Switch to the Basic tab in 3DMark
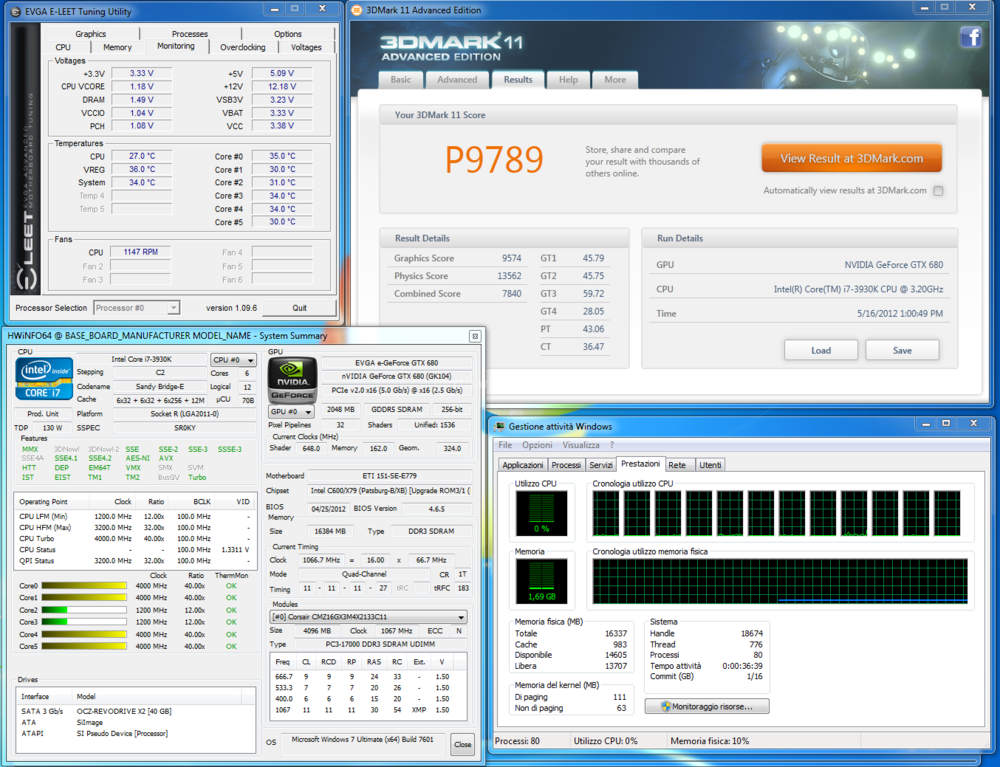The image size is (1000, 767). [401, 80]
